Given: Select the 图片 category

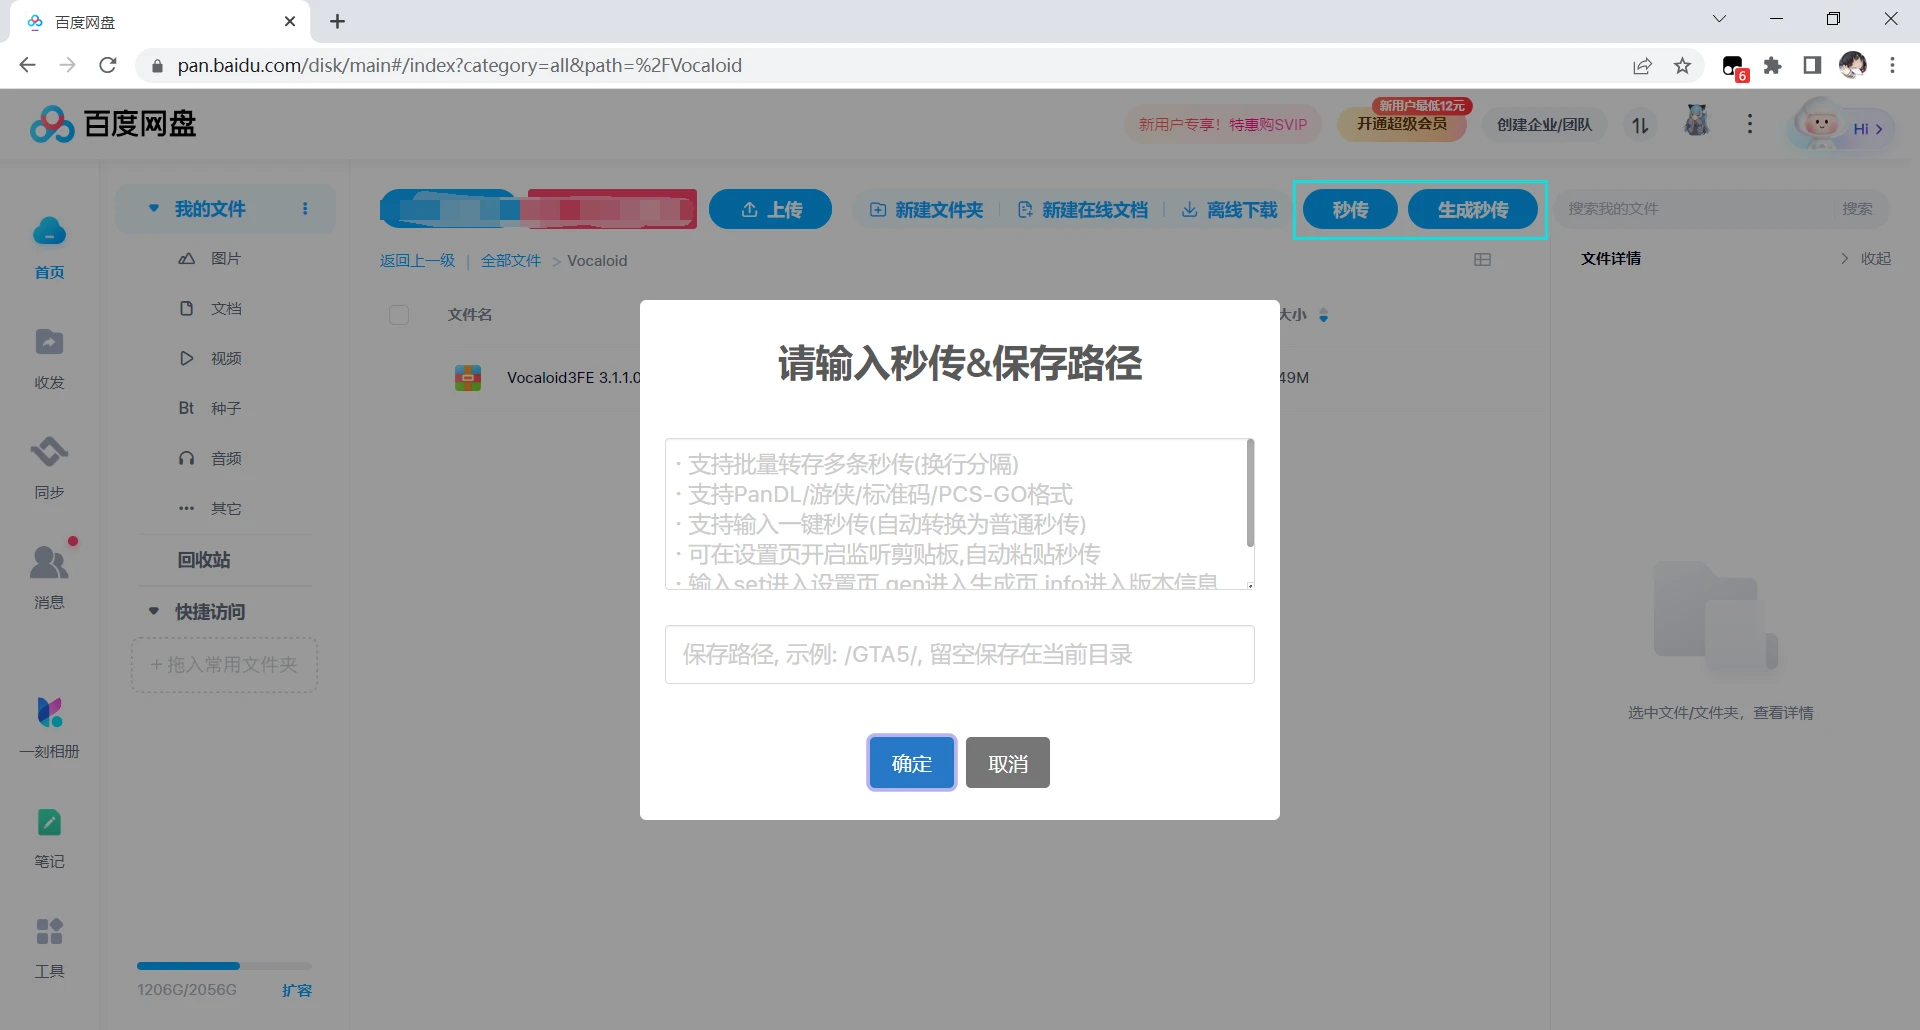Looking at the screenshot, I should pyautogui.click(x=226, y=259).
